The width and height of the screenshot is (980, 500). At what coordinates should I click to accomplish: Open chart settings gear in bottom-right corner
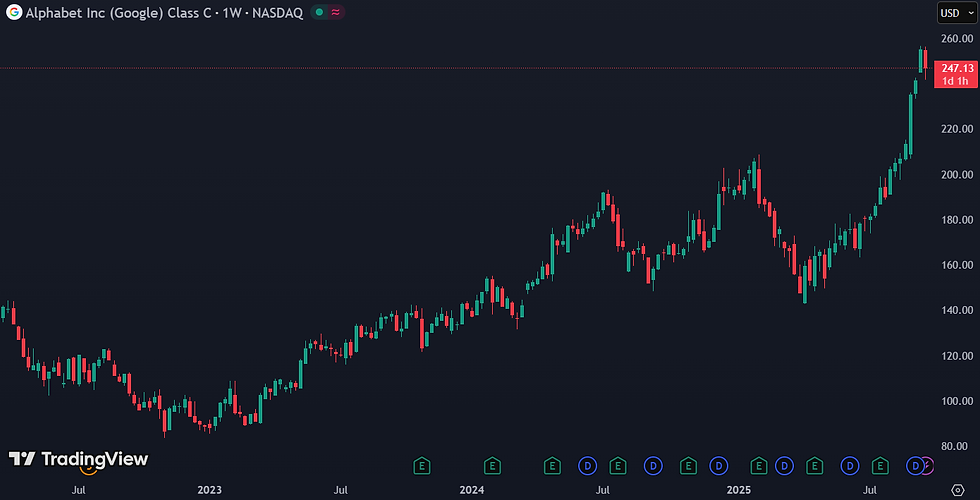click(958, 489)
